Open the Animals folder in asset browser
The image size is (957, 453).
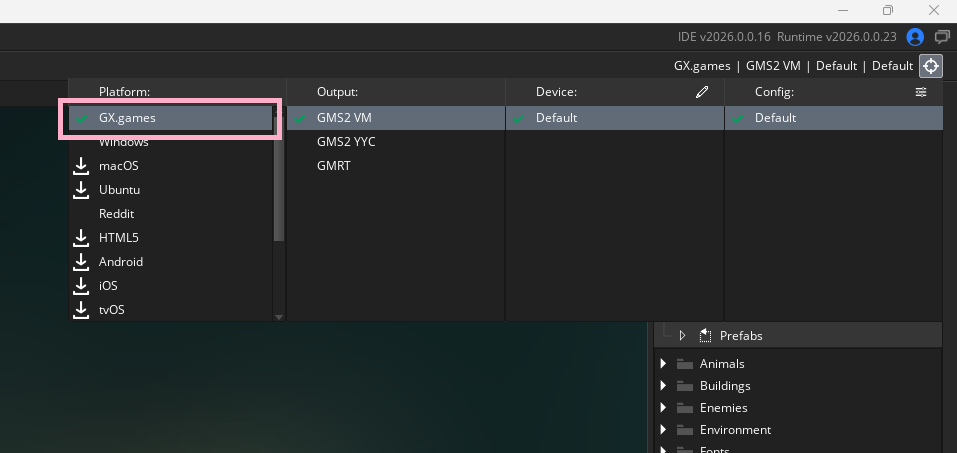tap(722, 364)
